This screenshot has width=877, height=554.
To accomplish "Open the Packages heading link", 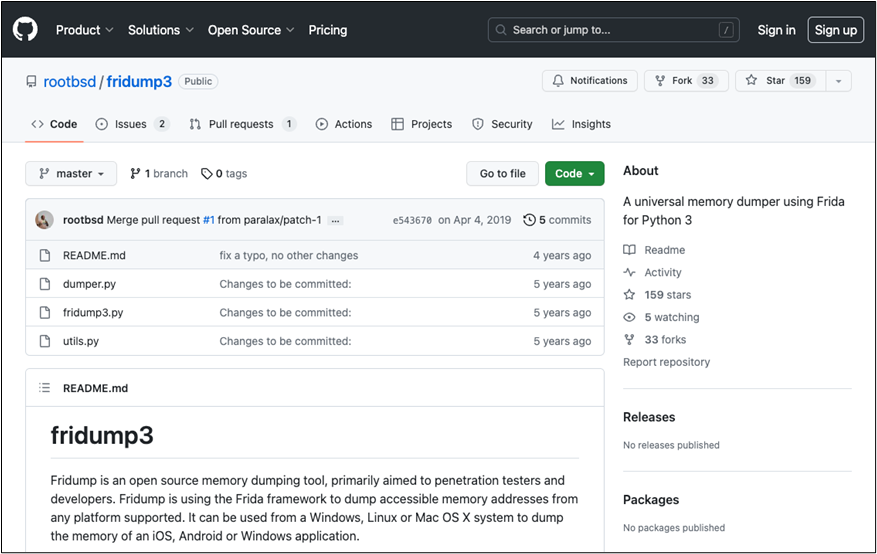I will [651, 500].
